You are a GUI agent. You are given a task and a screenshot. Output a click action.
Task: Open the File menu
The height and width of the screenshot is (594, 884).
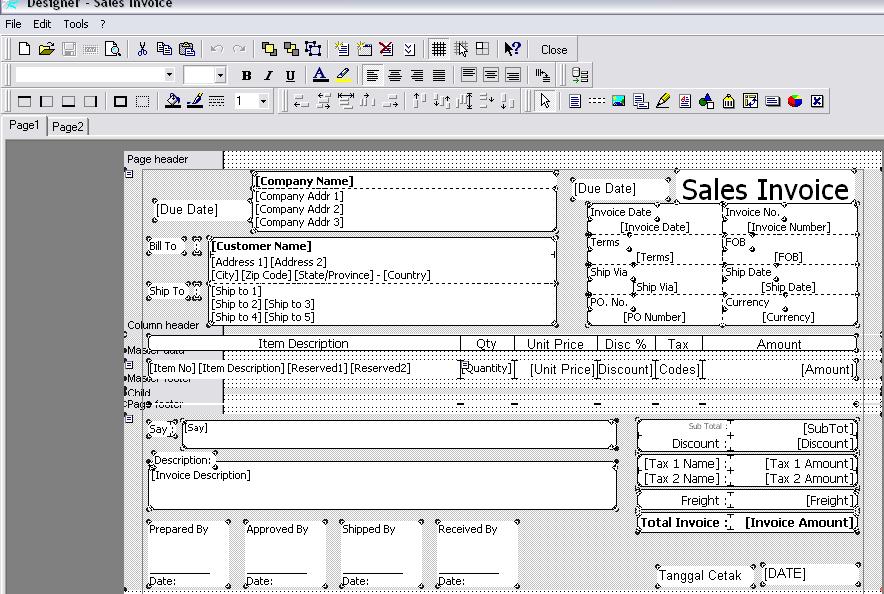[x=13, y=24]
